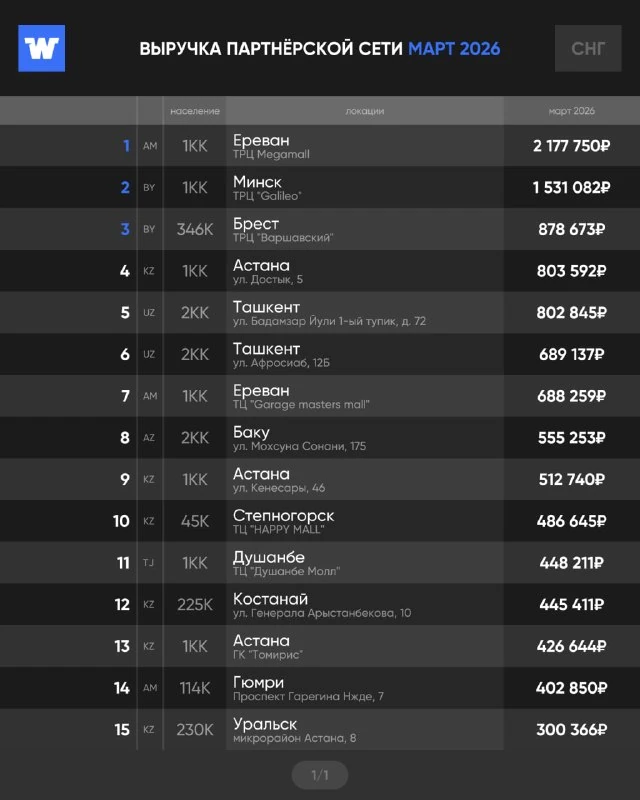Select the Баку ул. Мохсуна Сонани row
Screen dimensions: 640x800
pyautogui.click(x=320, y=438)
